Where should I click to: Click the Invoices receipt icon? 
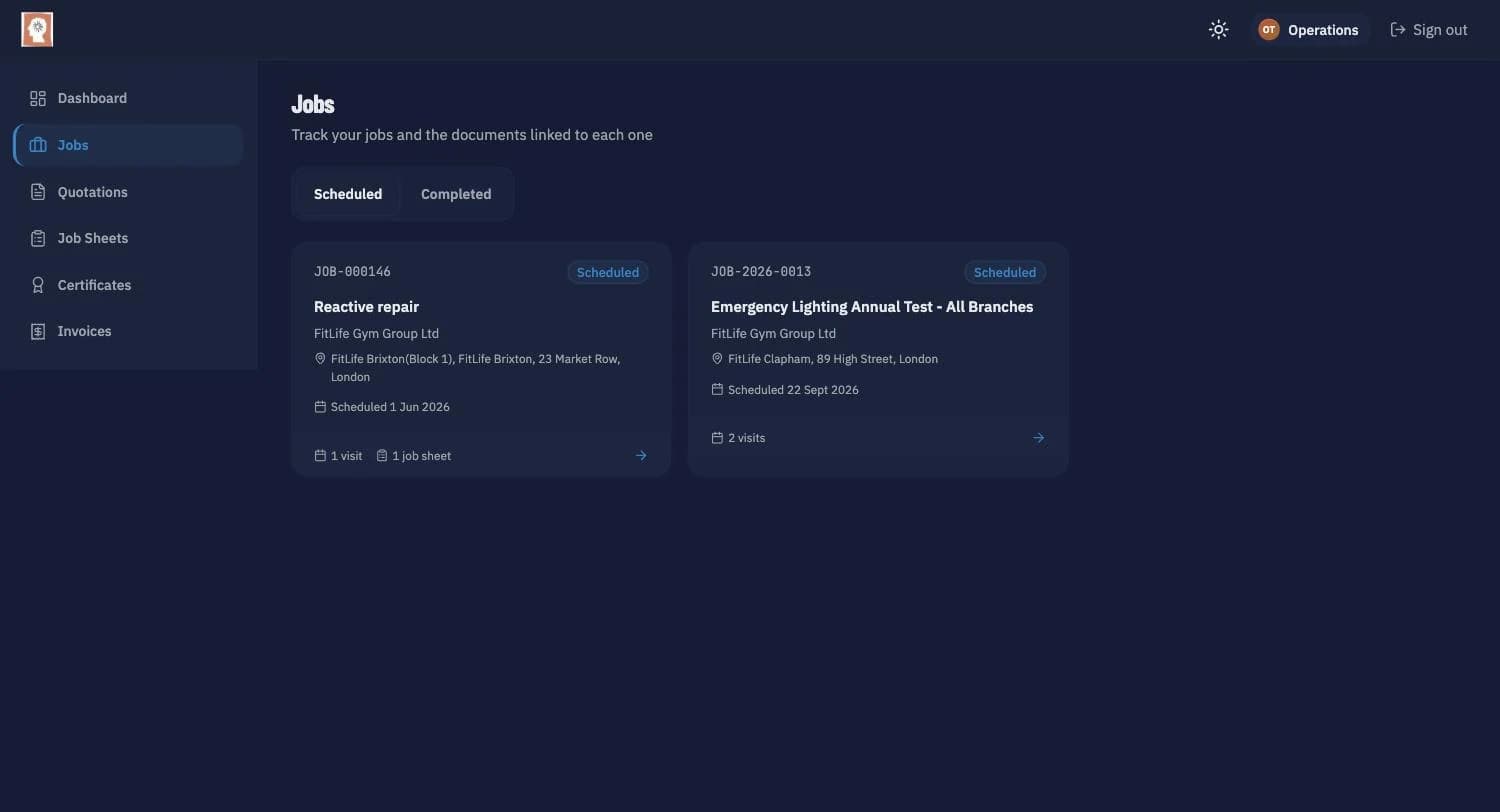point(38,331)
